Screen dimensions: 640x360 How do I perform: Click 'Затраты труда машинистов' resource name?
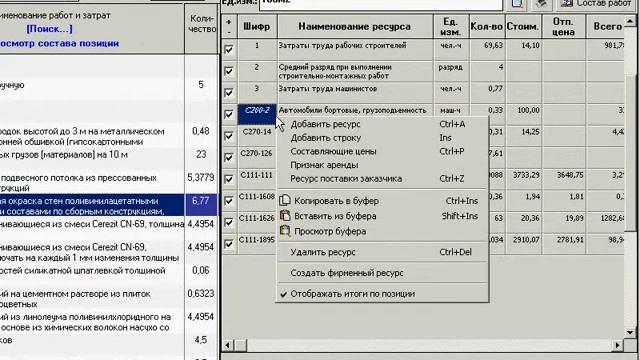(x=328, y=89)
